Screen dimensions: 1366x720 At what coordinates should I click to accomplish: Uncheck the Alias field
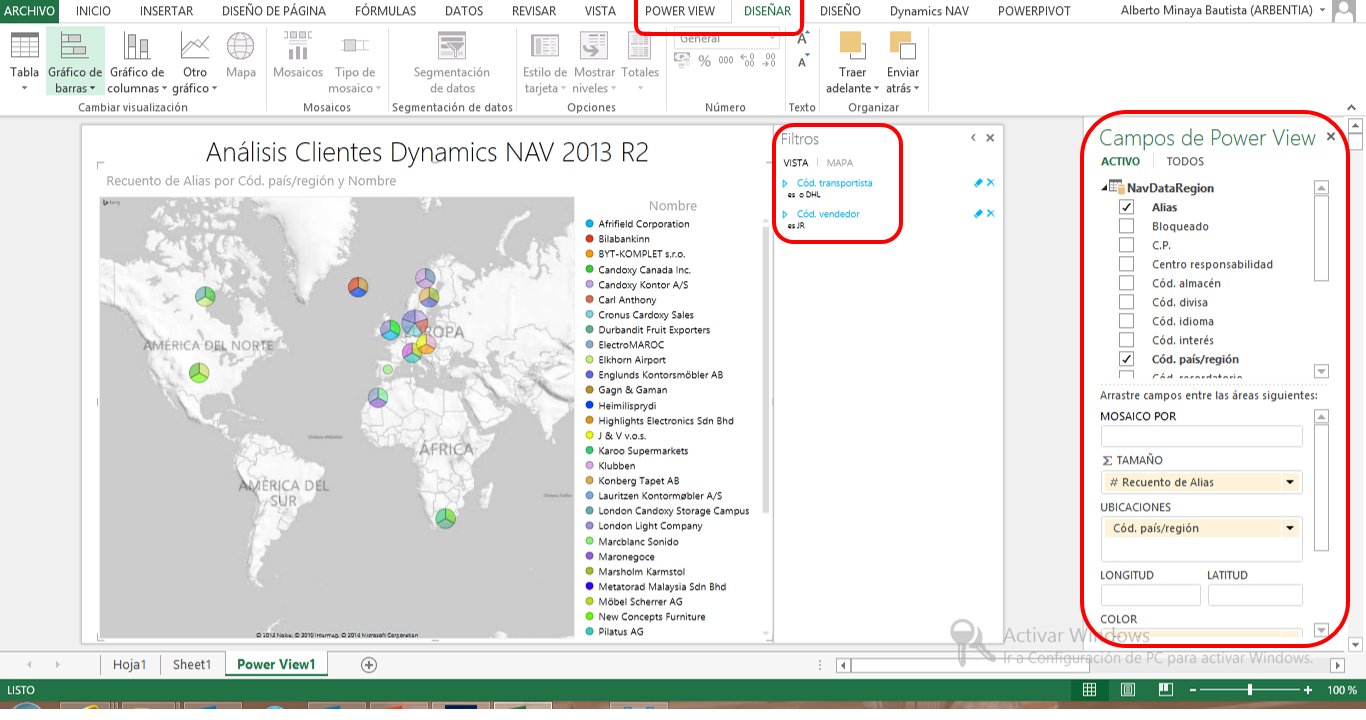point(1127,207)
